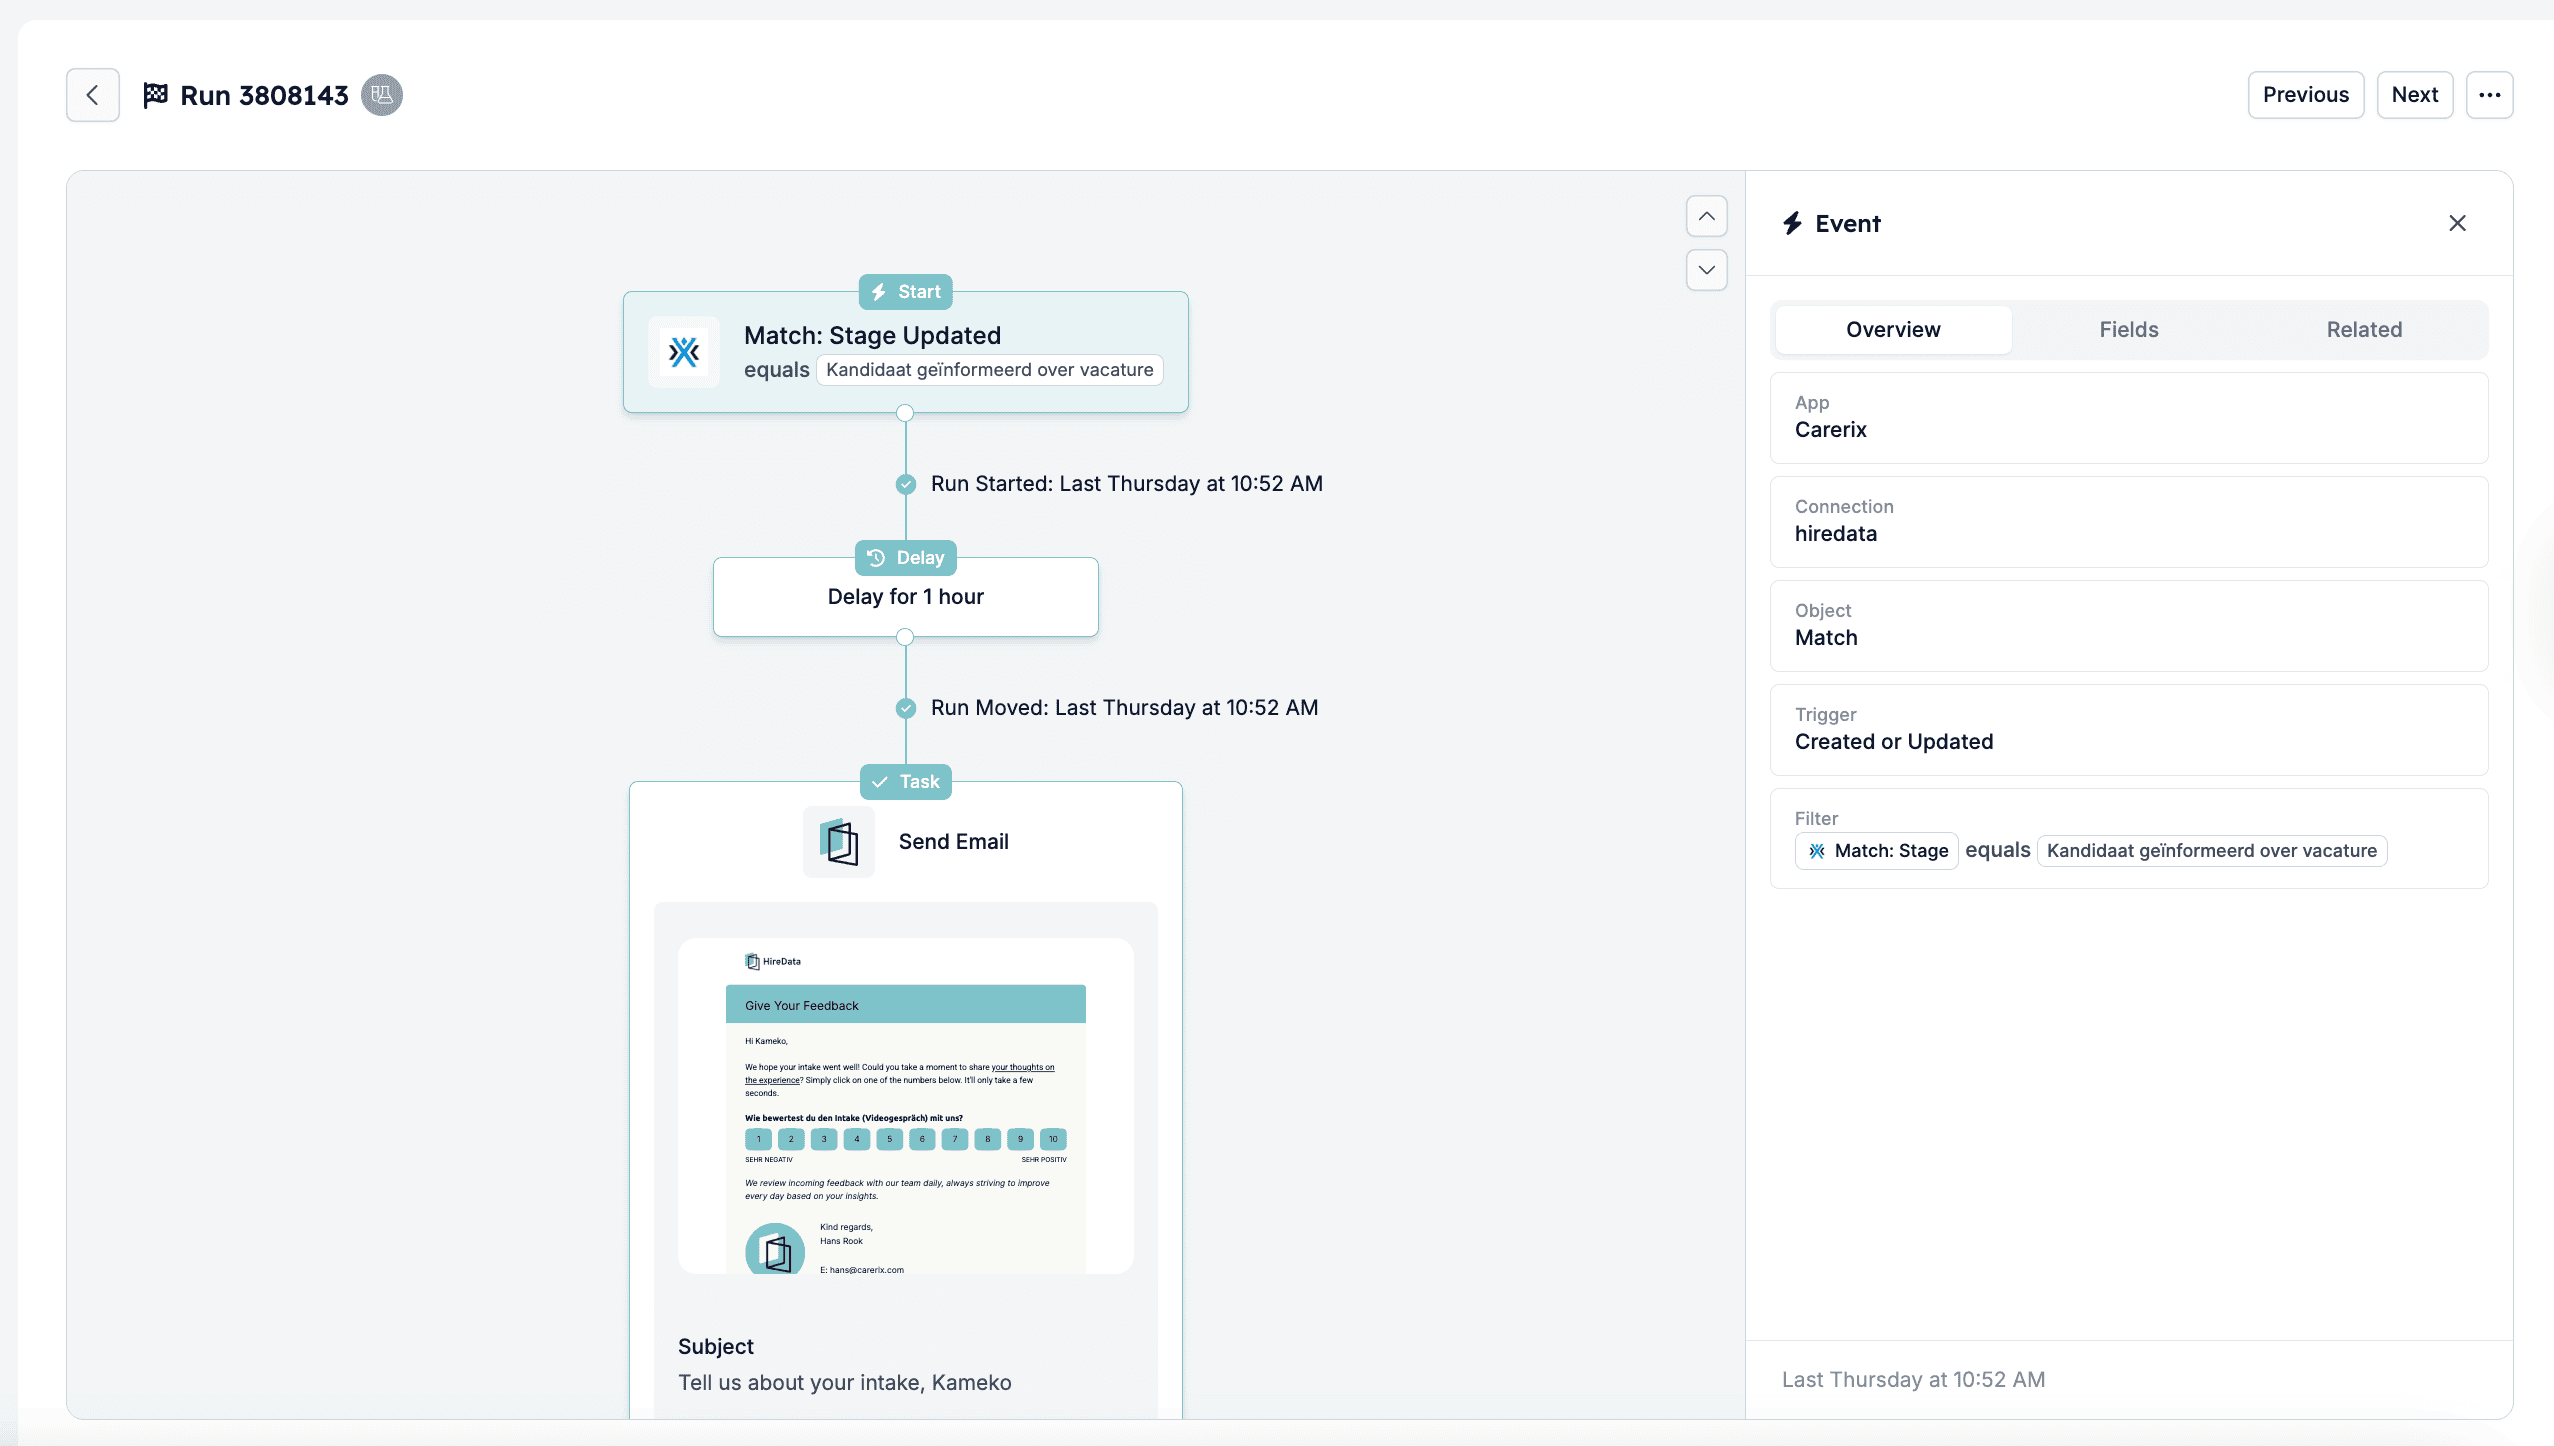Click the Run 3808143 title
2554x1446 pixels.
coord(264,96)
